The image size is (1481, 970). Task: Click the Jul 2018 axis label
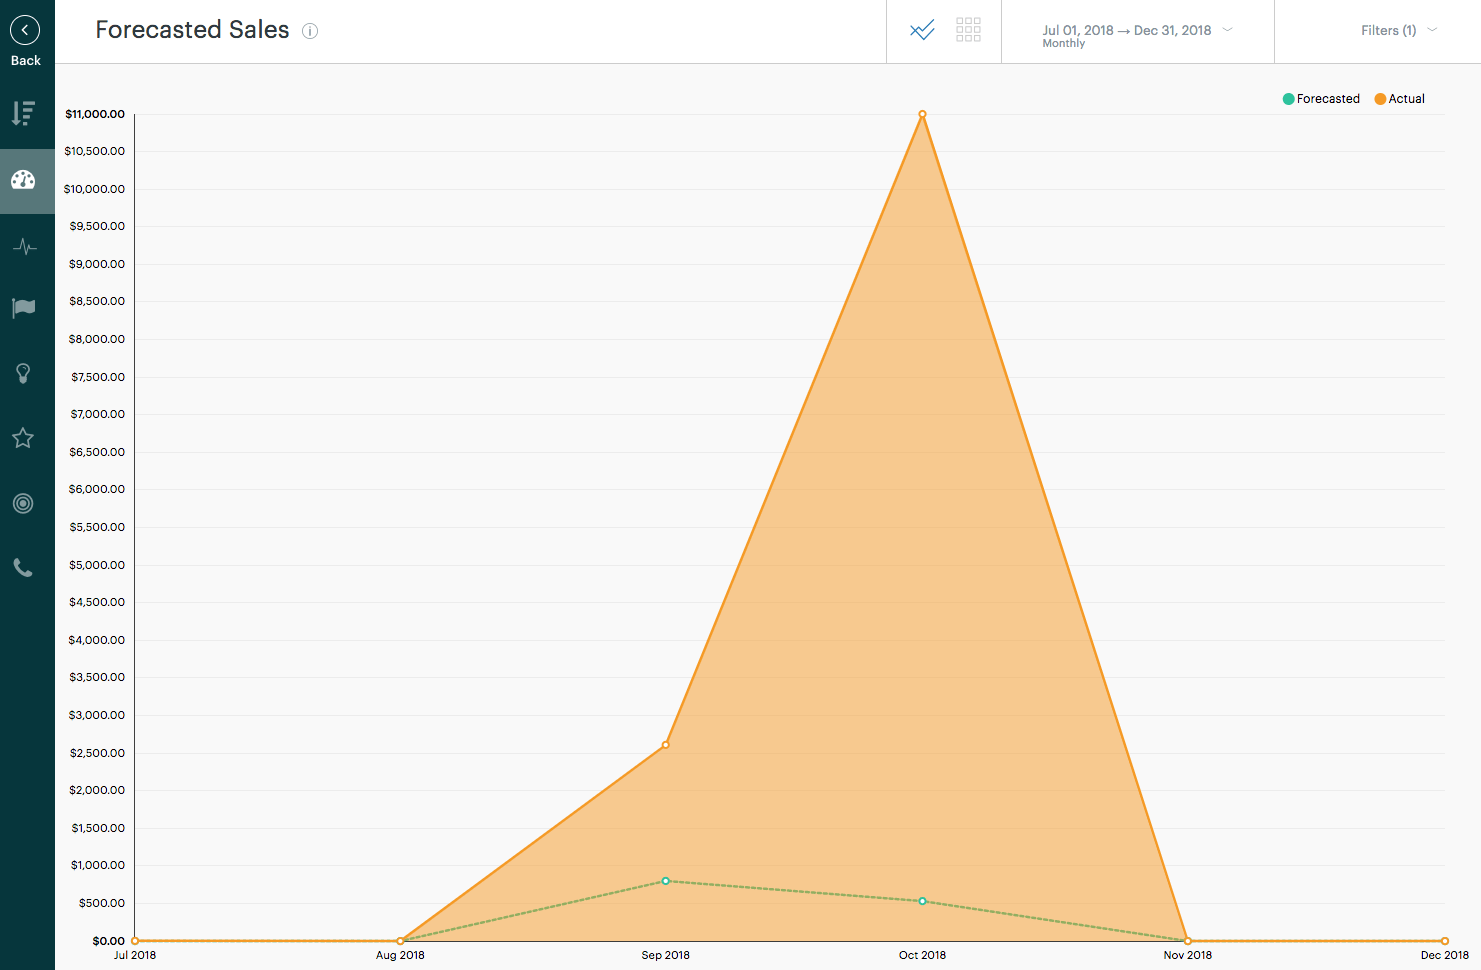click(x=135, y=955)
